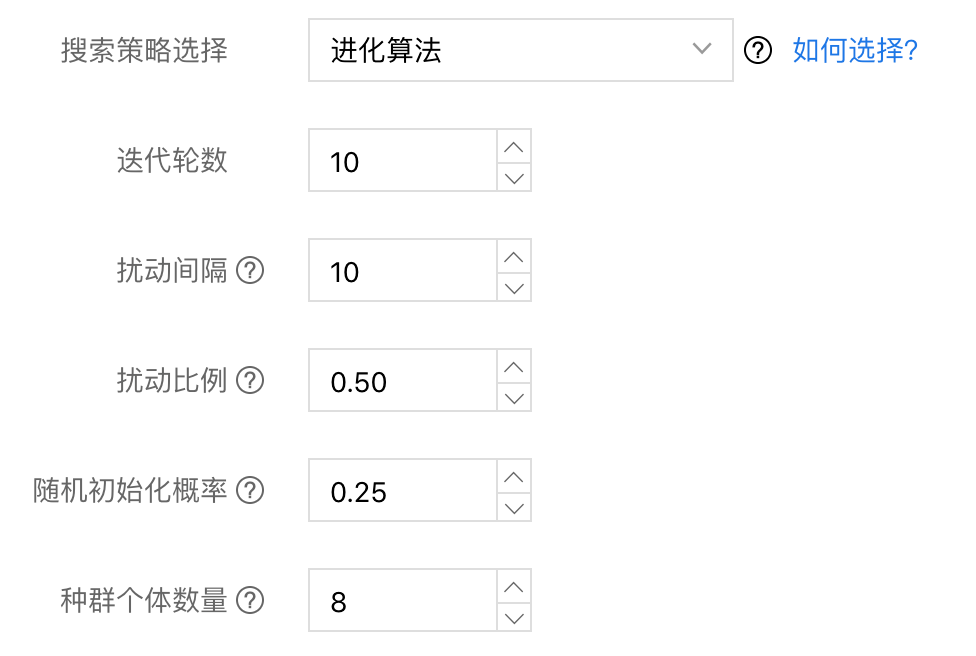Increase the 随机初始化概率 value
This screenshot has height=656, width=976.
tap(514, 476)
